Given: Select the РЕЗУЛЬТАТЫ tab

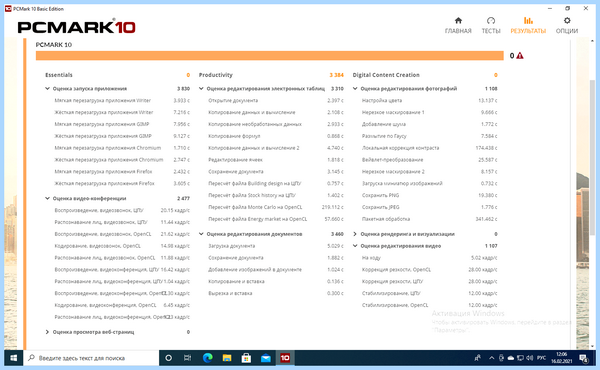Looking at the screenshot, I should 528,25.
